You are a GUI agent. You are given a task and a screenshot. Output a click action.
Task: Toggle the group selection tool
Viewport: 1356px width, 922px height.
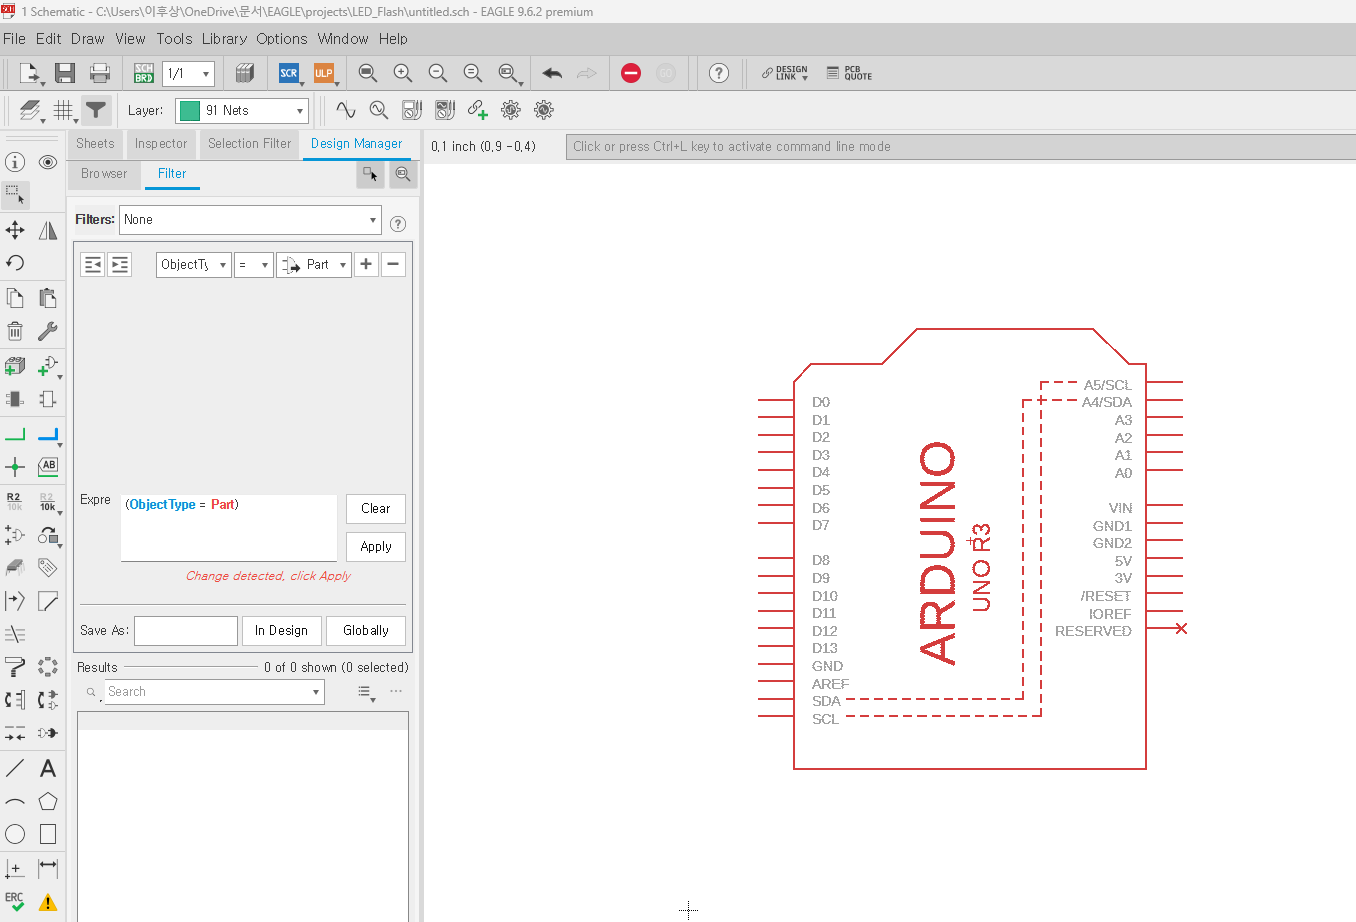tap(15, 195)
